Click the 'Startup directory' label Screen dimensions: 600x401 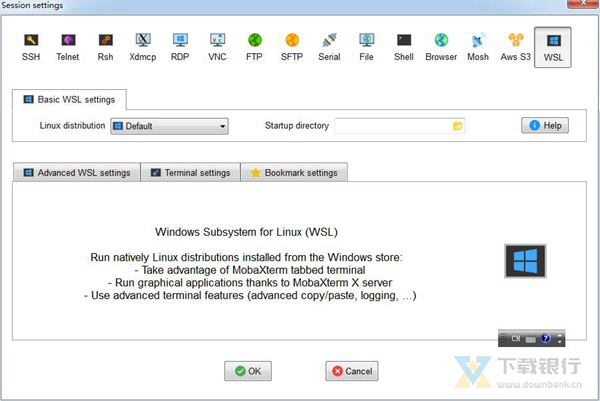pos(297,126)
